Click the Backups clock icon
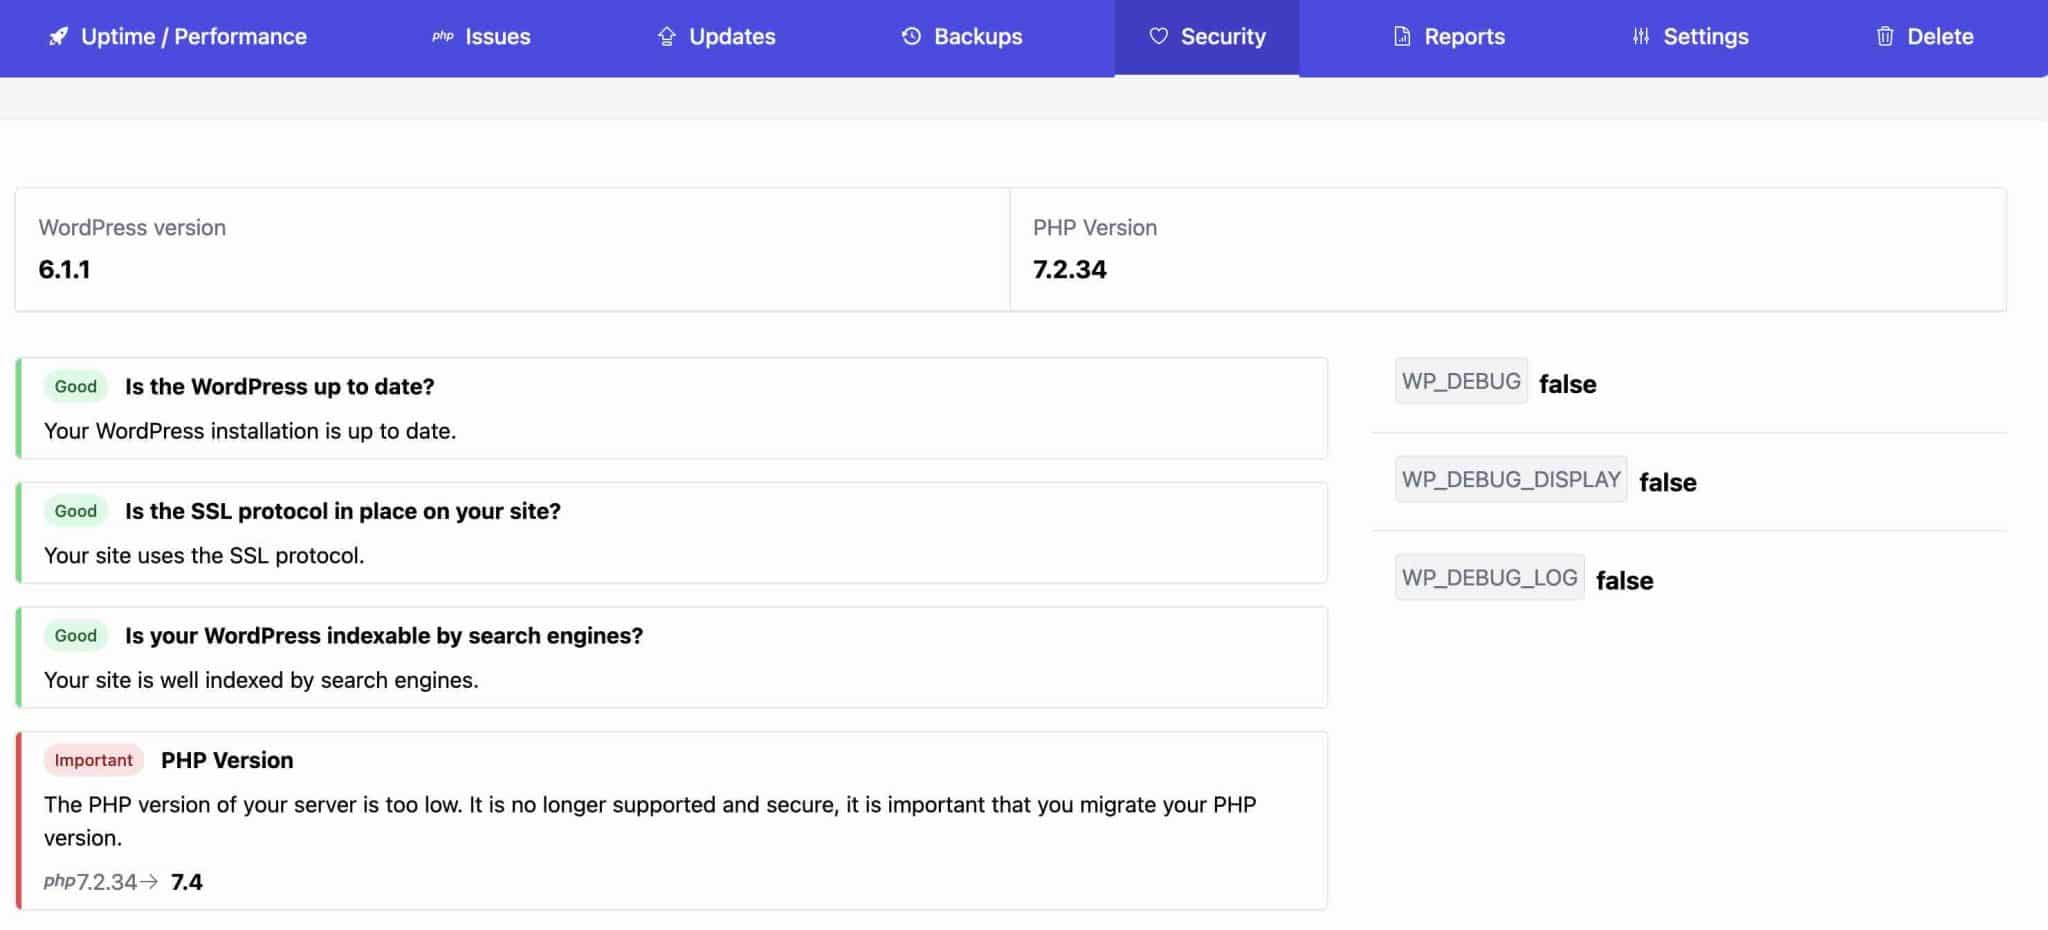The image size is (2048, 930). (x=910, y=36)
